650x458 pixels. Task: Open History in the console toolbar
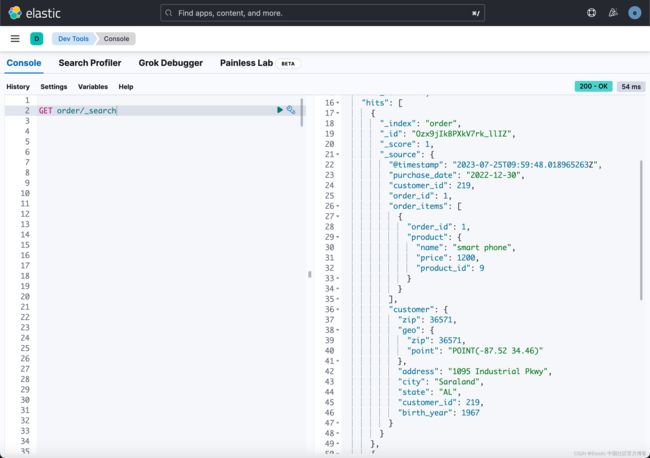18,87
